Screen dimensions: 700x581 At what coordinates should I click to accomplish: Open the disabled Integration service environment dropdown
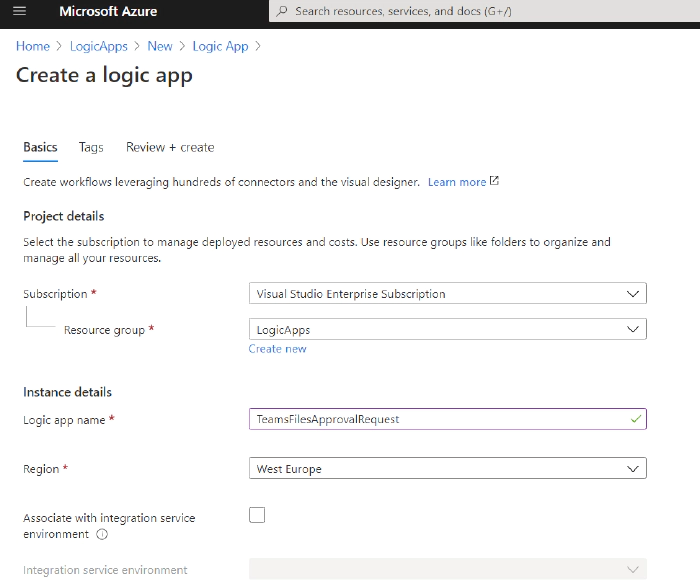click(x=448, y=569)
